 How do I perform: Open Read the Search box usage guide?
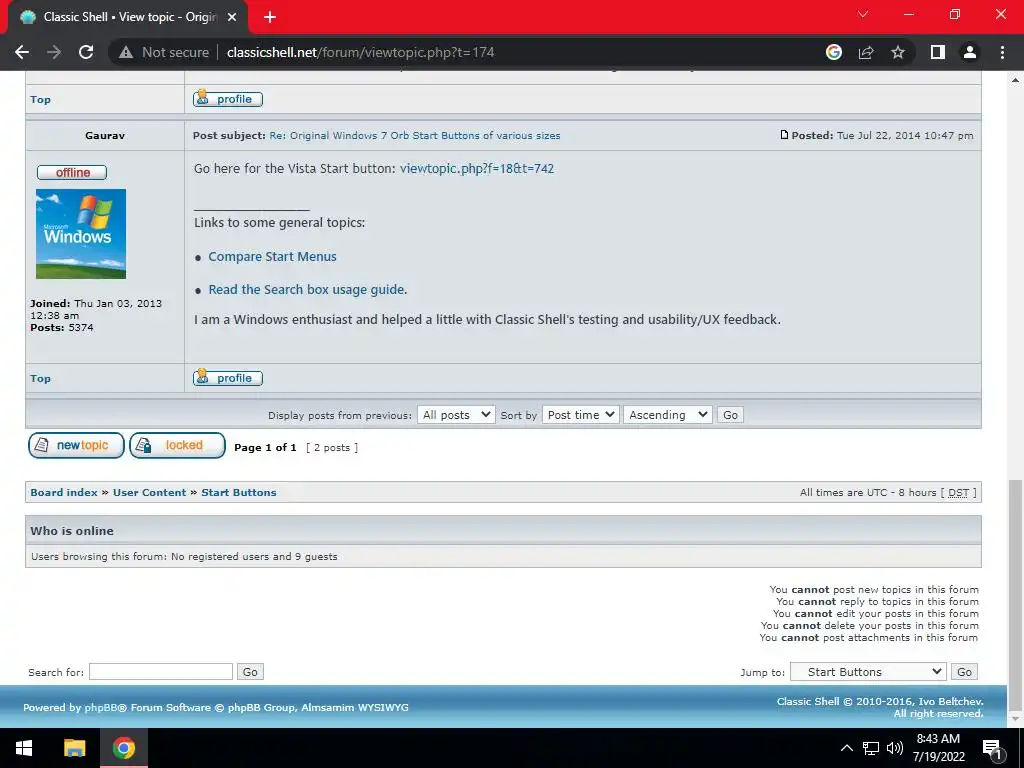tap(308, 289)
